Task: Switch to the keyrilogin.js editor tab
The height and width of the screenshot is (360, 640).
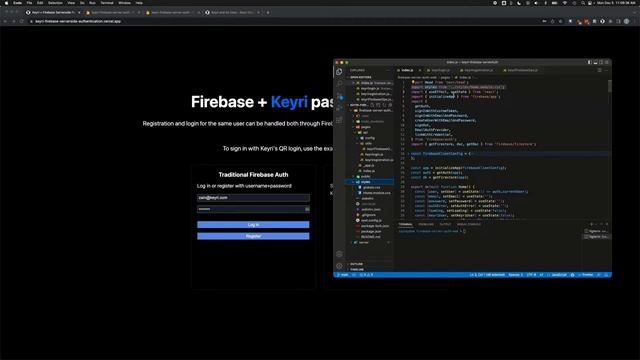Action: tap(440, 70)
